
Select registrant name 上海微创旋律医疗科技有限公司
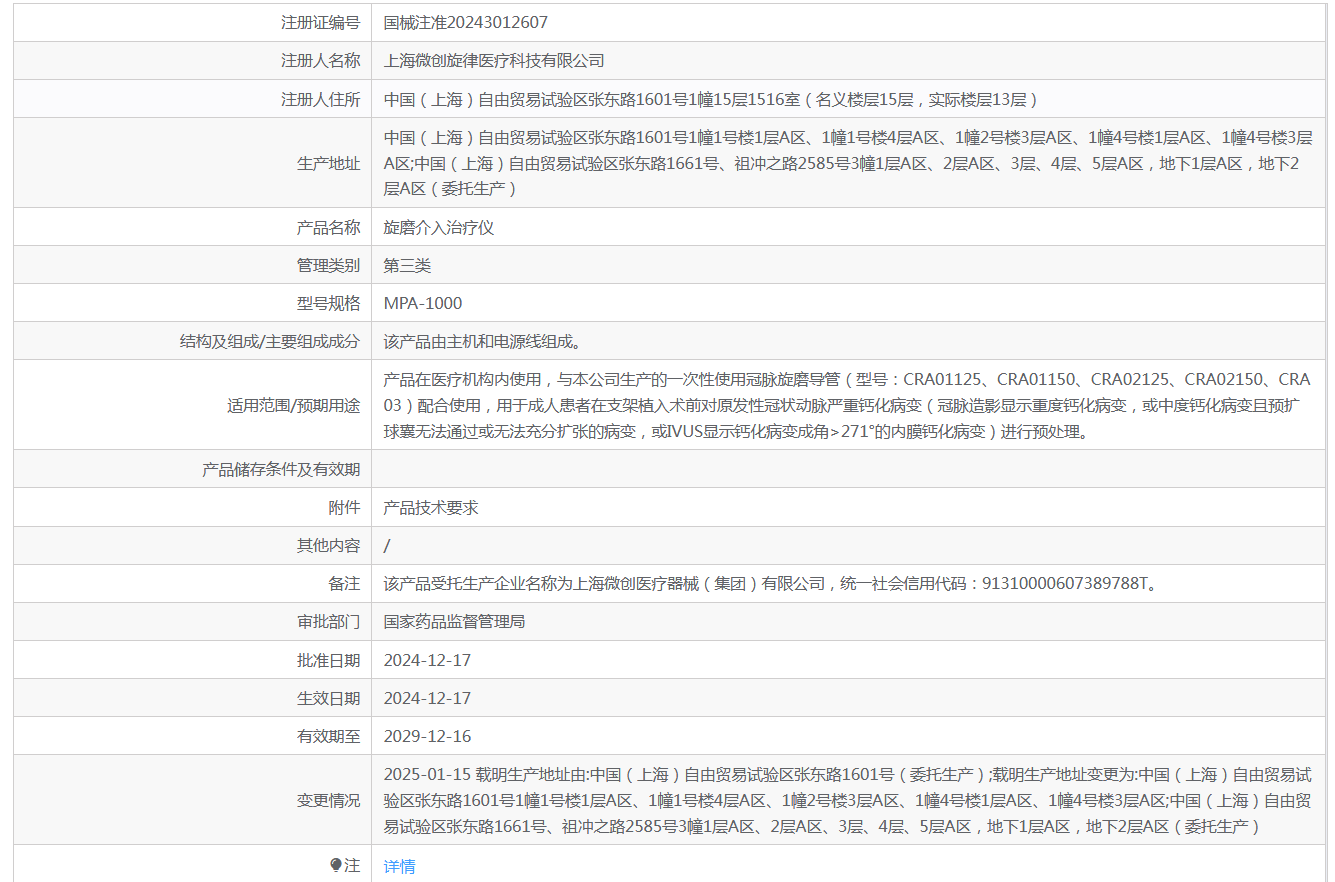point(494,60)
